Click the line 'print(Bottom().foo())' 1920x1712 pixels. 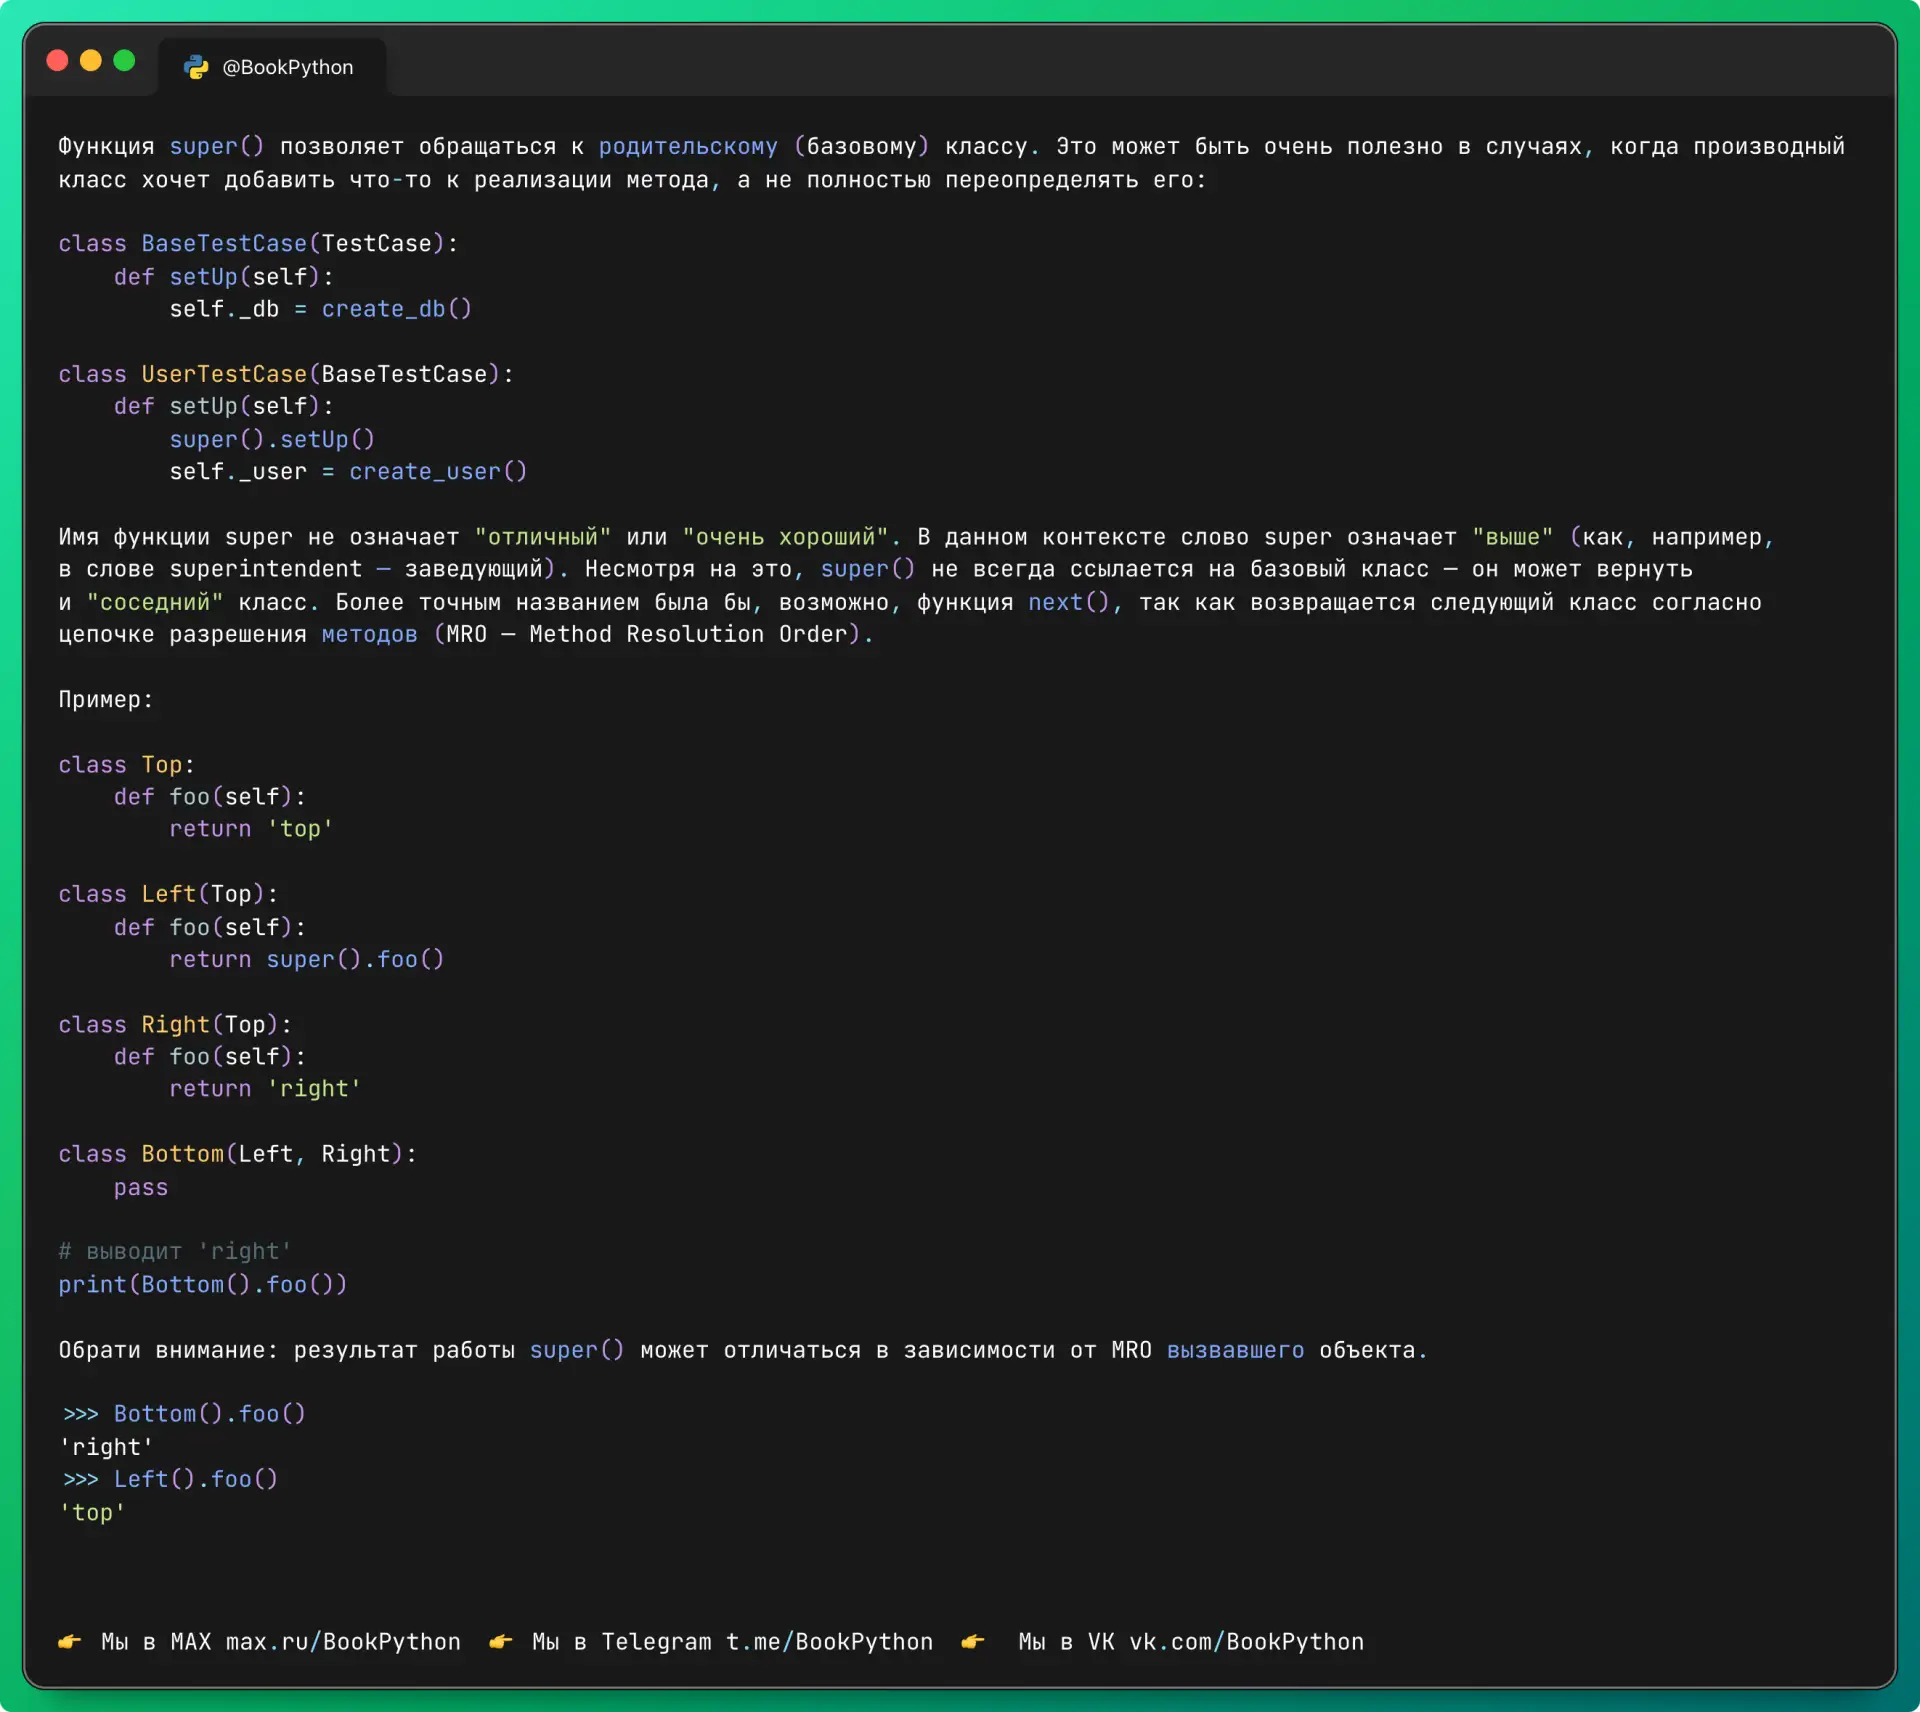pos(203,1285)
